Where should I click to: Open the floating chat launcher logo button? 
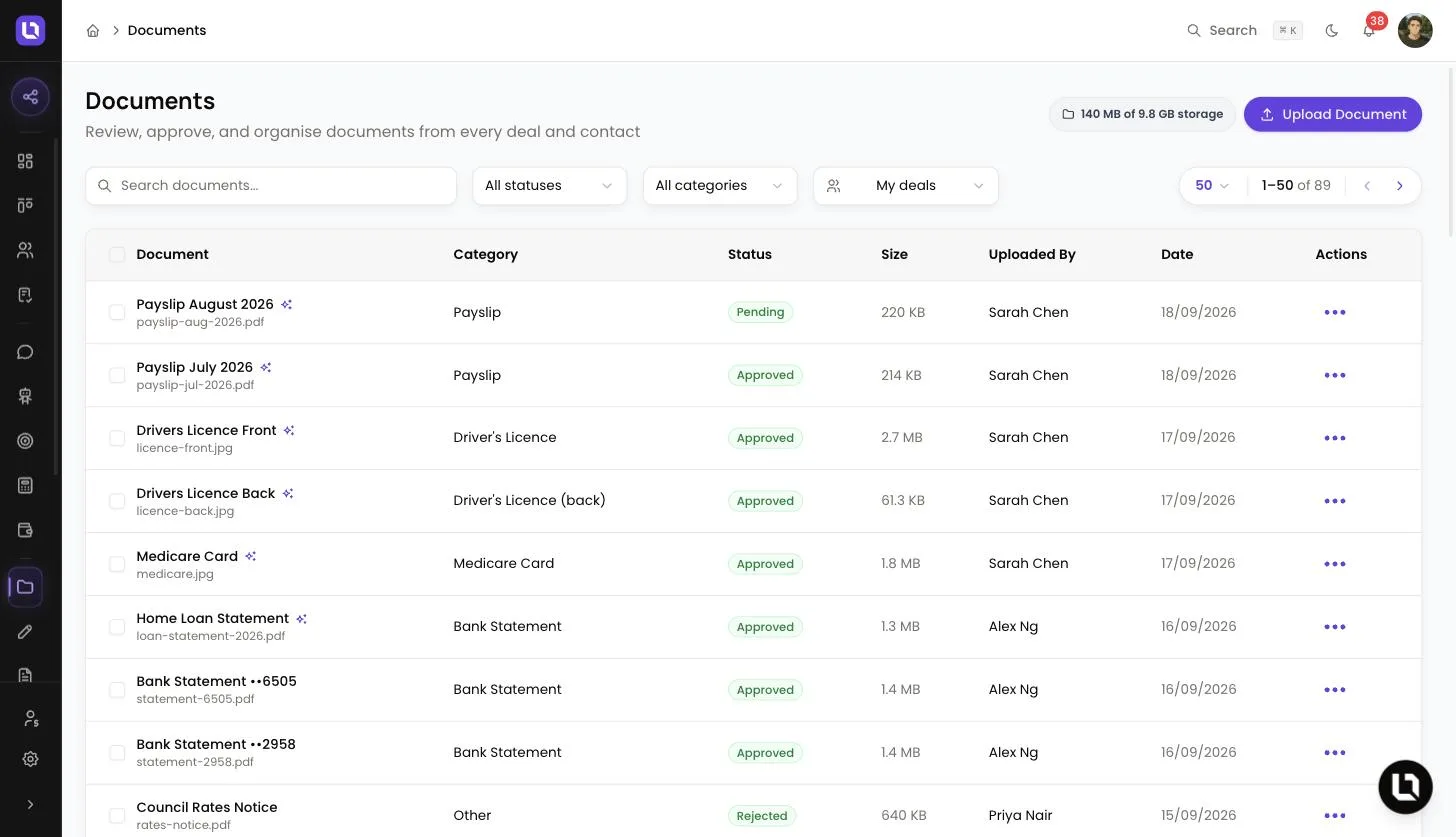coord(1405,787)
